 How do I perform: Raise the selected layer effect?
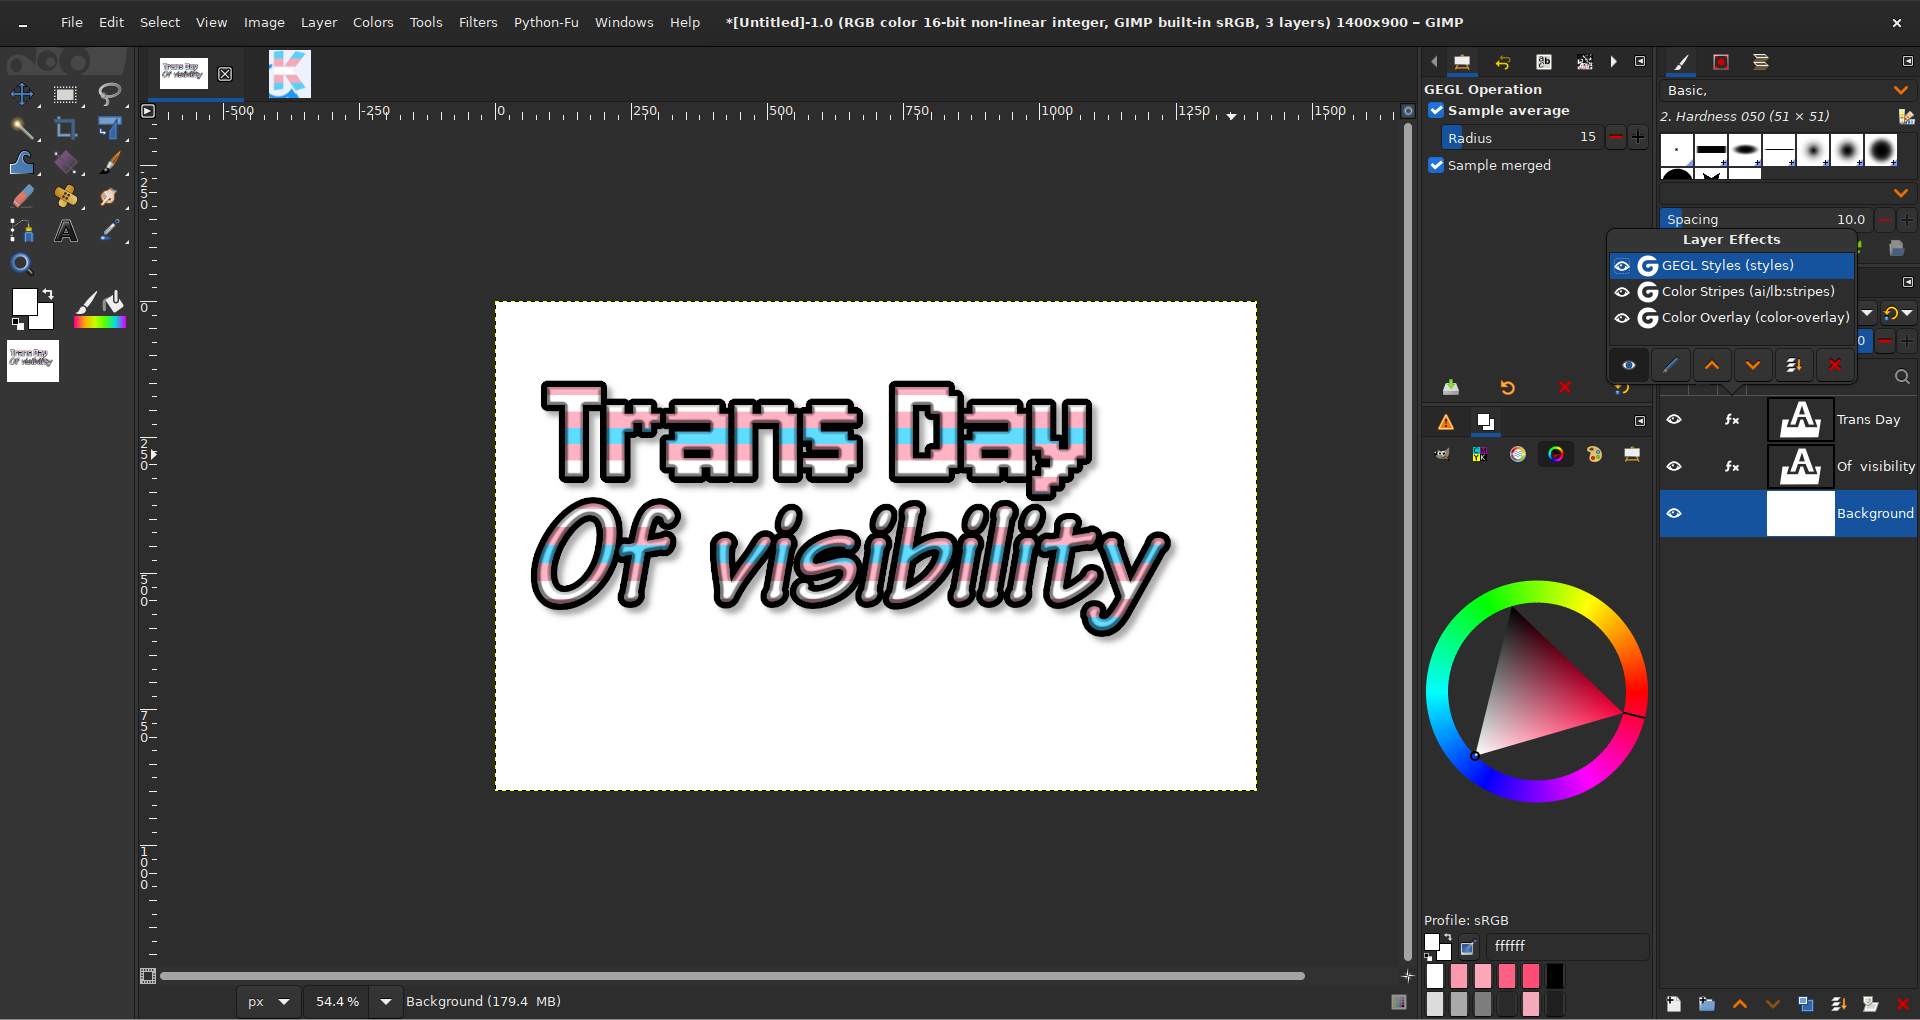click(x=1712, y=365)
